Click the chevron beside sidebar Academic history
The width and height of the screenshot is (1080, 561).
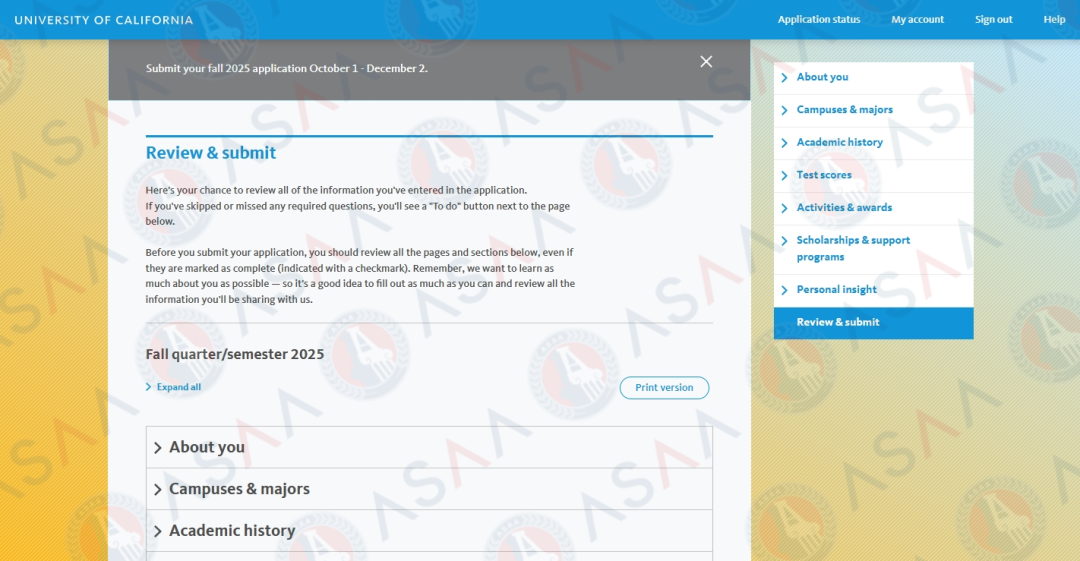785,143
